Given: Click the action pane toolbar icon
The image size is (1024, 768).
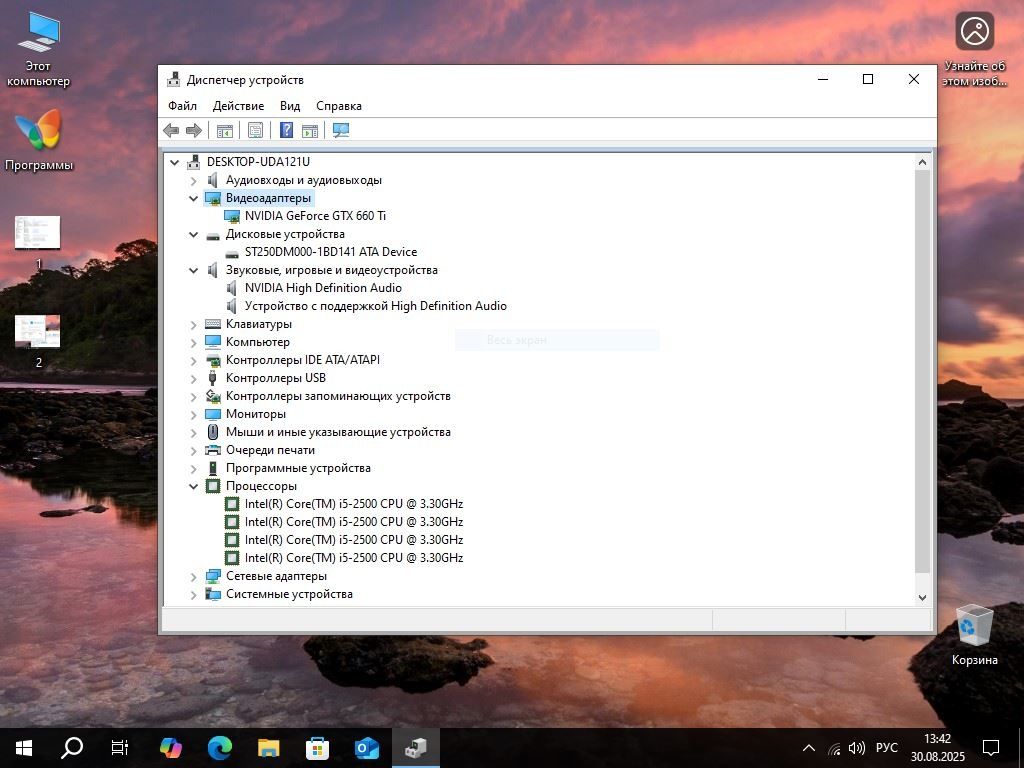Looking at the screenshot, I should click(310, 131).
